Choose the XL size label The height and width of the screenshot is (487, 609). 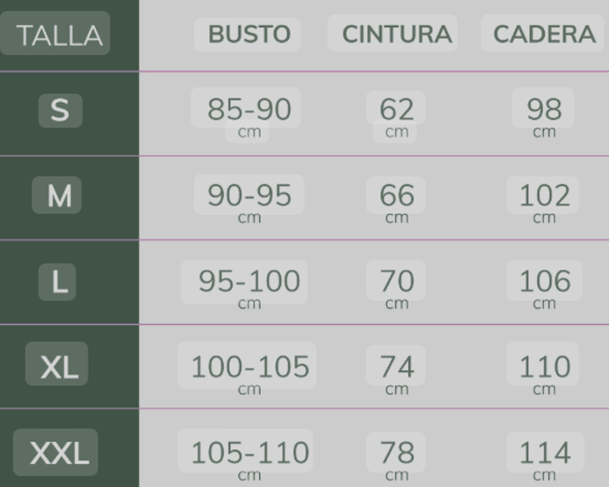60,368
